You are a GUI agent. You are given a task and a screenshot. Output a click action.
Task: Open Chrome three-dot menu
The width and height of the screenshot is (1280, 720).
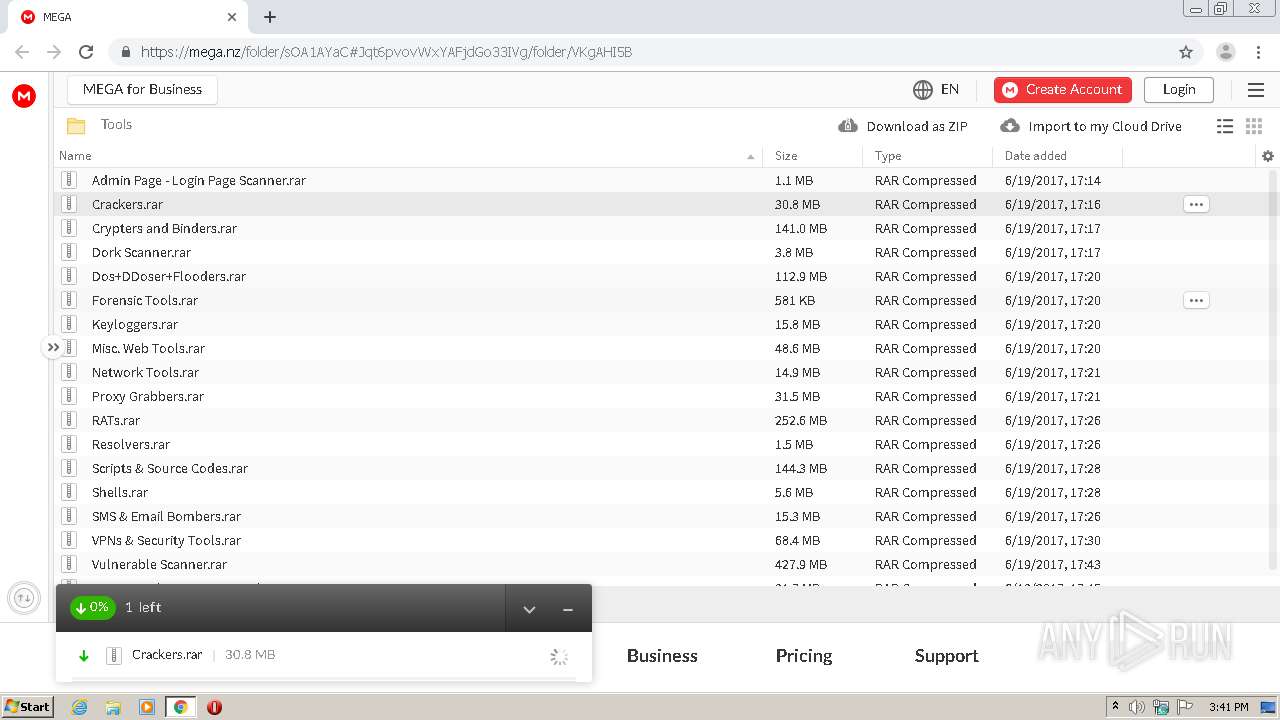1258,52
